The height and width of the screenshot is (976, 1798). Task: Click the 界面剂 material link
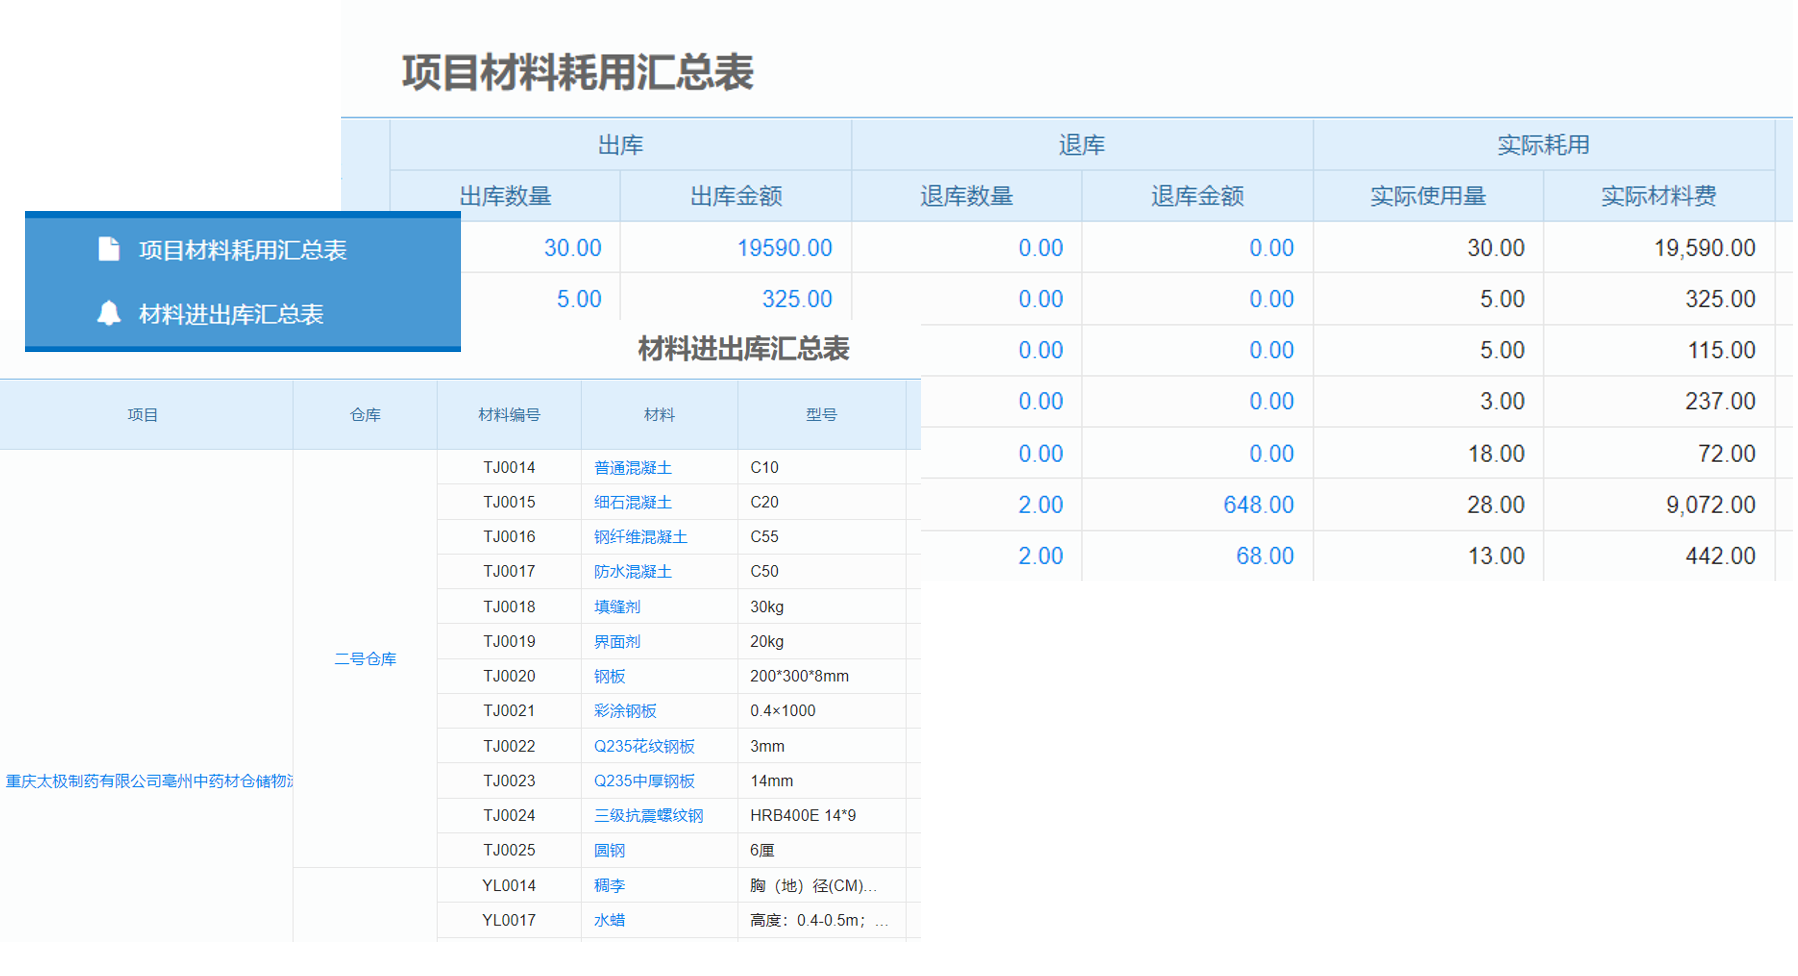[617, 642]
